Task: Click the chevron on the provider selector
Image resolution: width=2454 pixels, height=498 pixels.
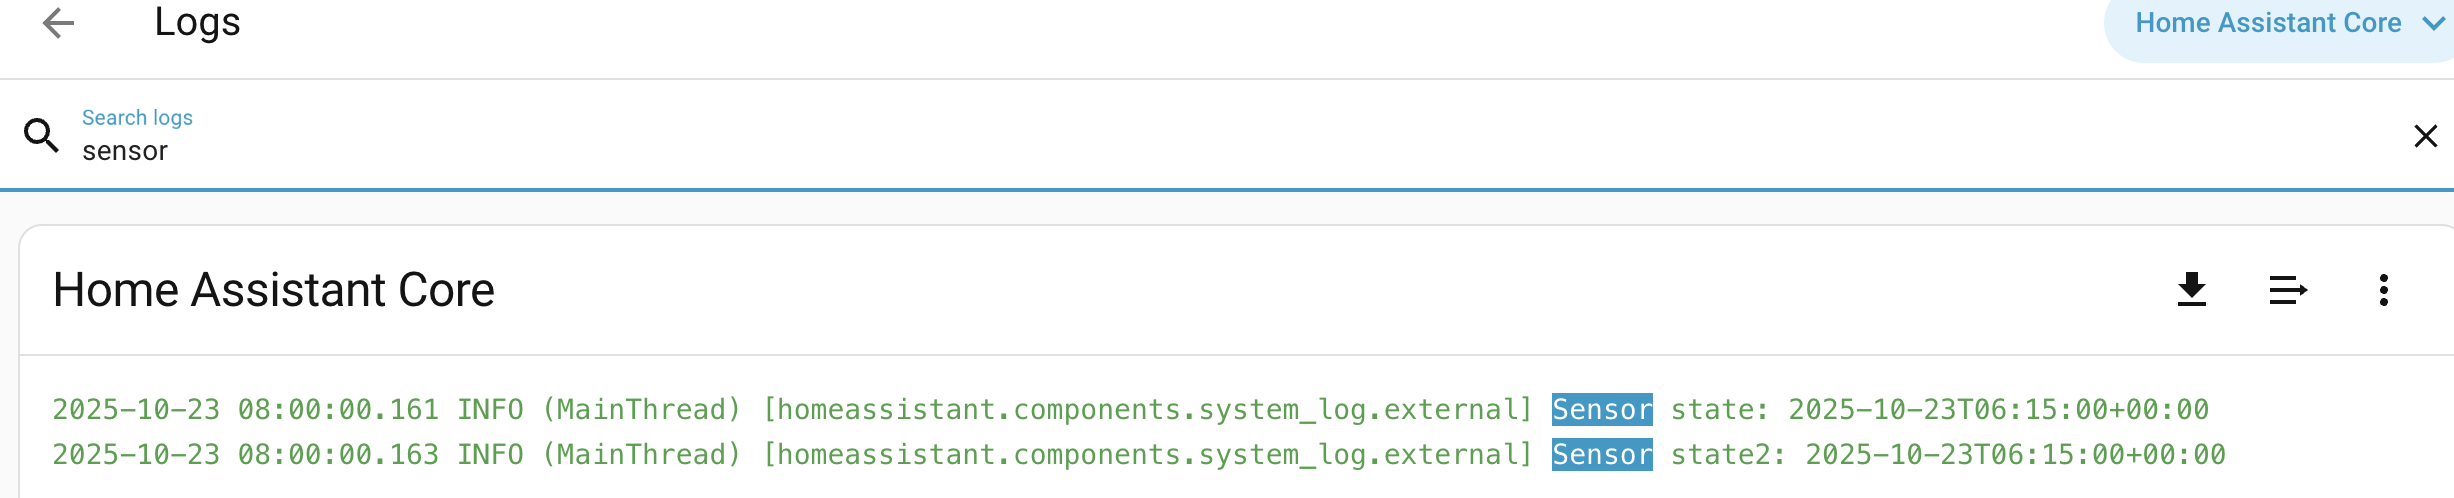Action: pos(2433,23)
